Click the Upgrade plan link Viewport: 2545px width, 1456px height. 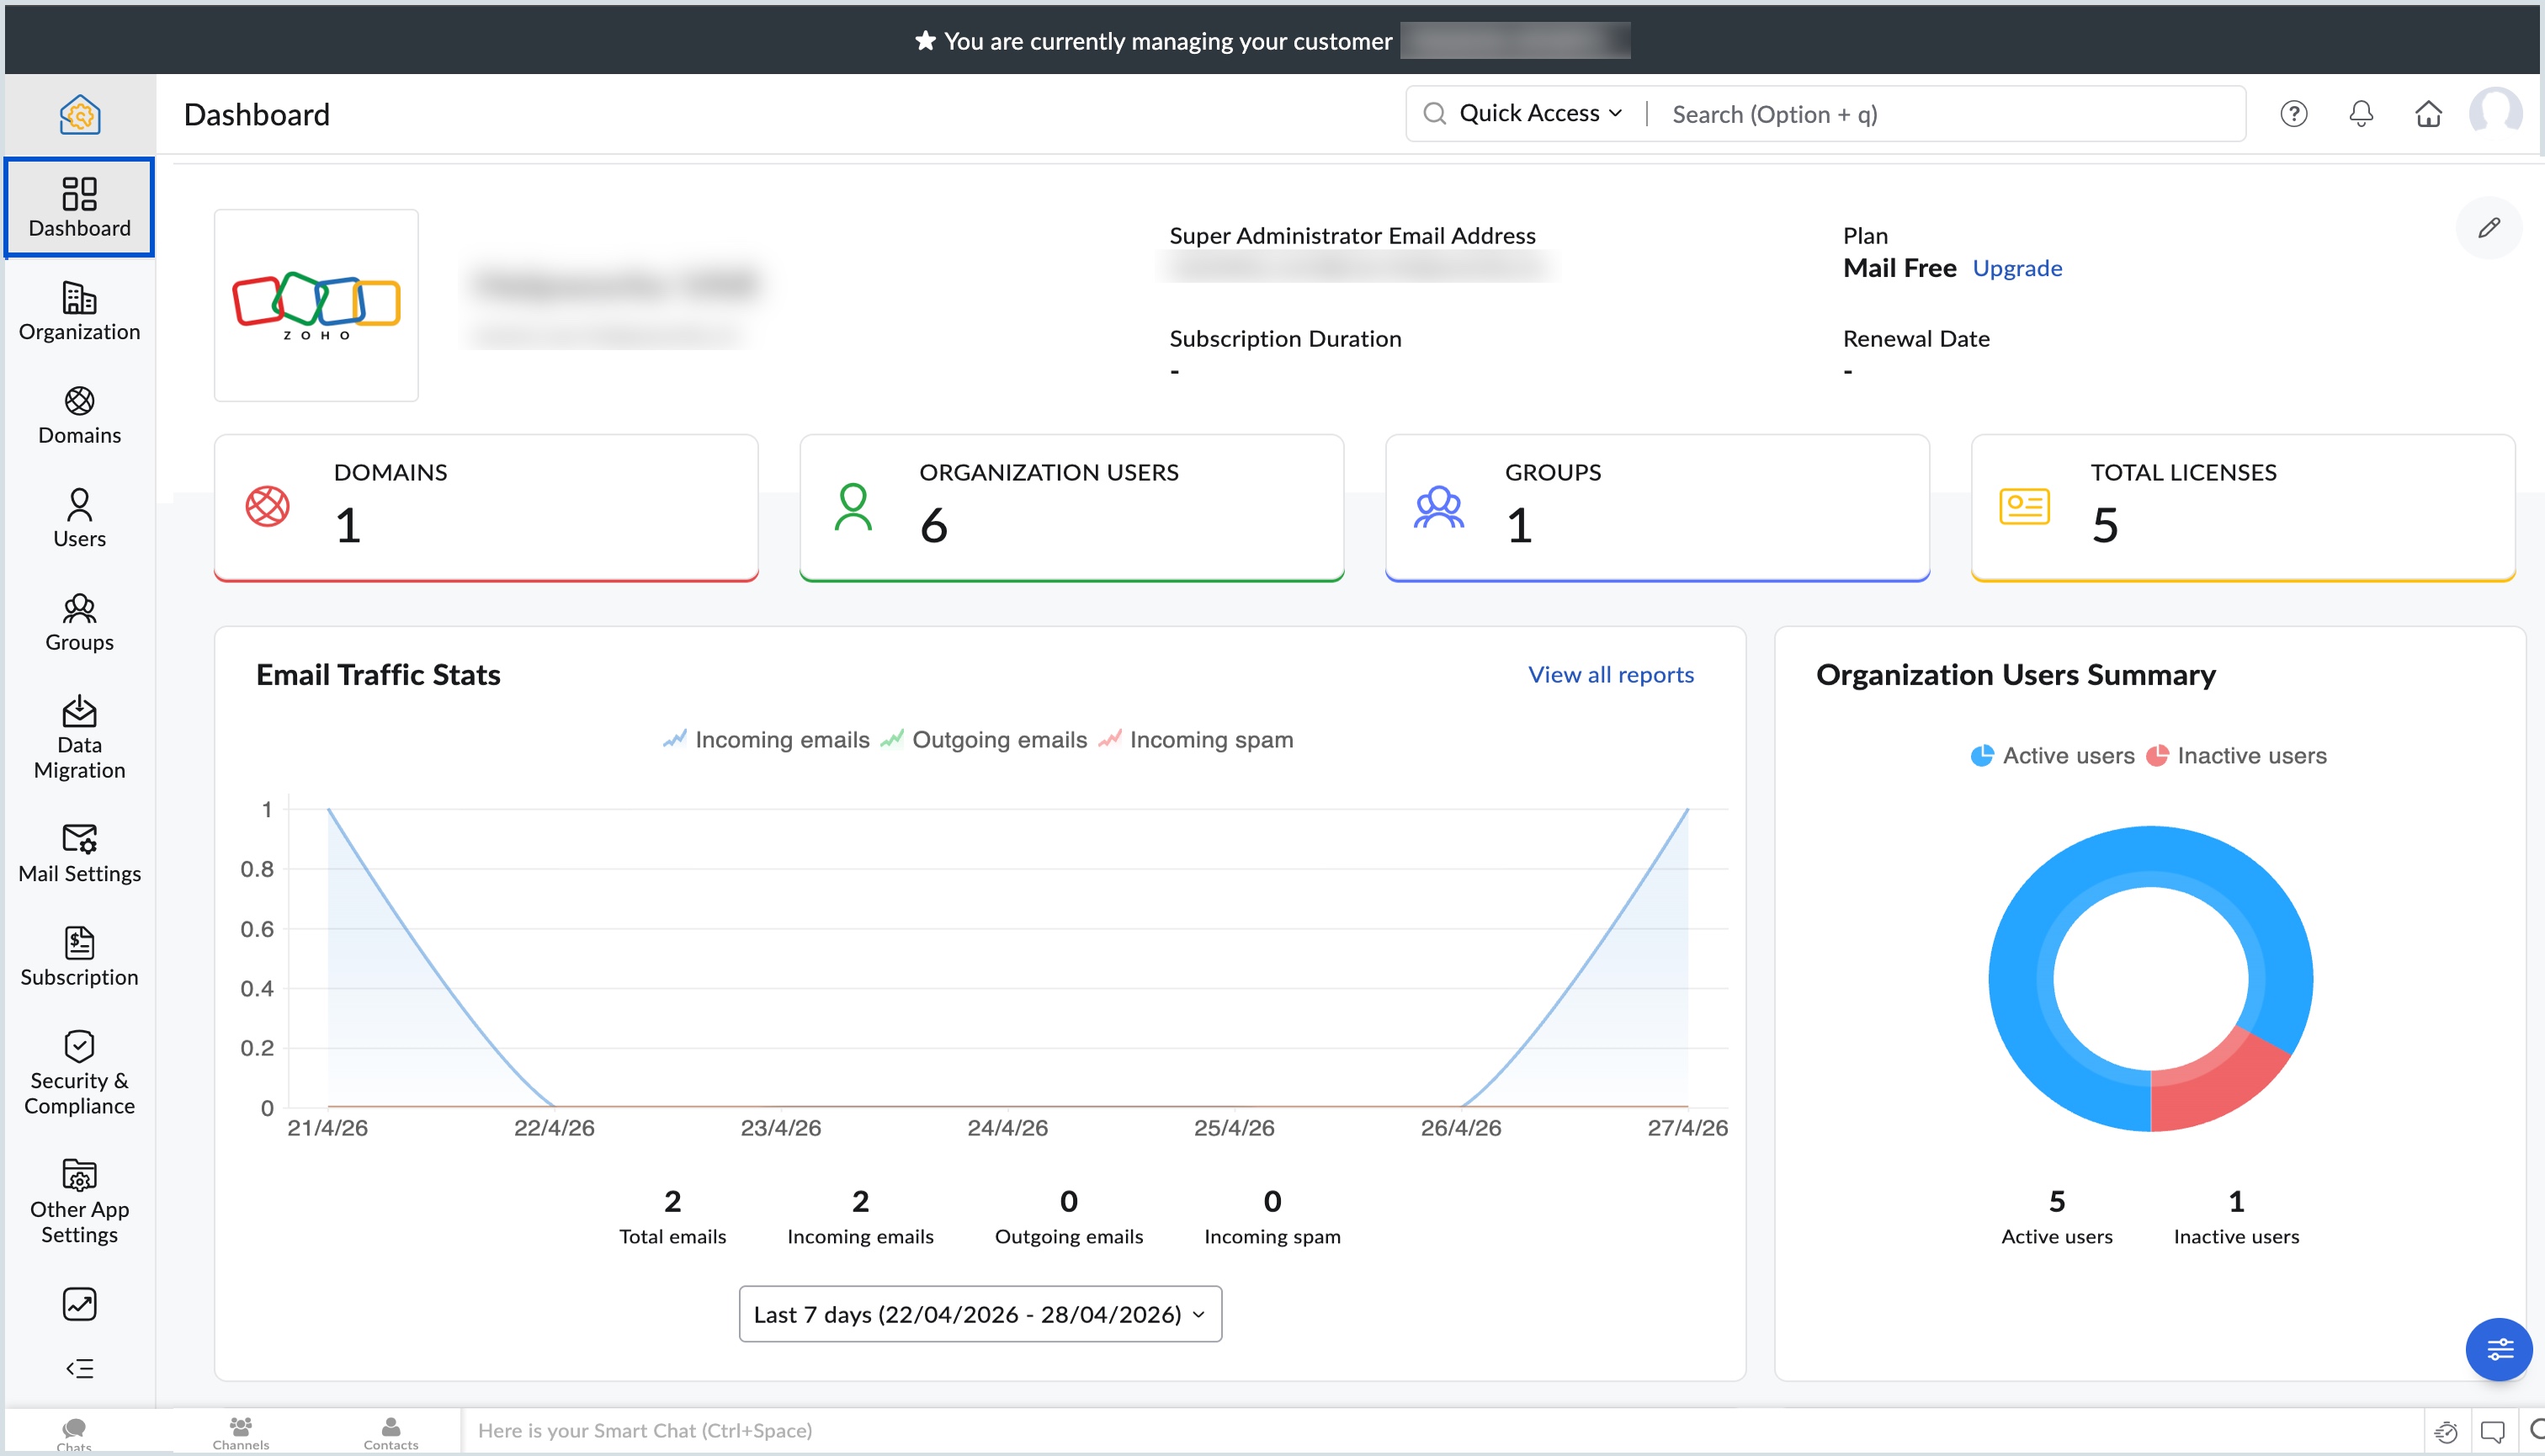[2017, 267]
